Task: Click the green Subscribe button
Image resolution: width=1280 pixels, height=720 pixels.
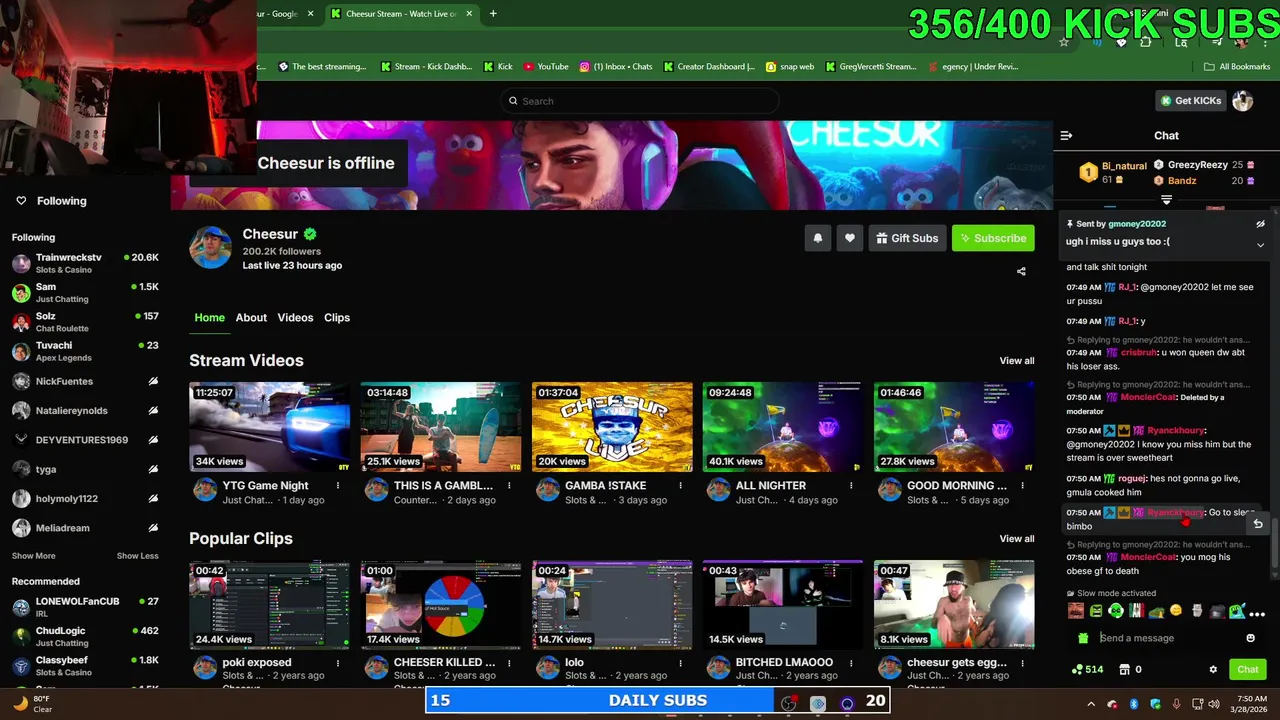Action: point(993,238)
